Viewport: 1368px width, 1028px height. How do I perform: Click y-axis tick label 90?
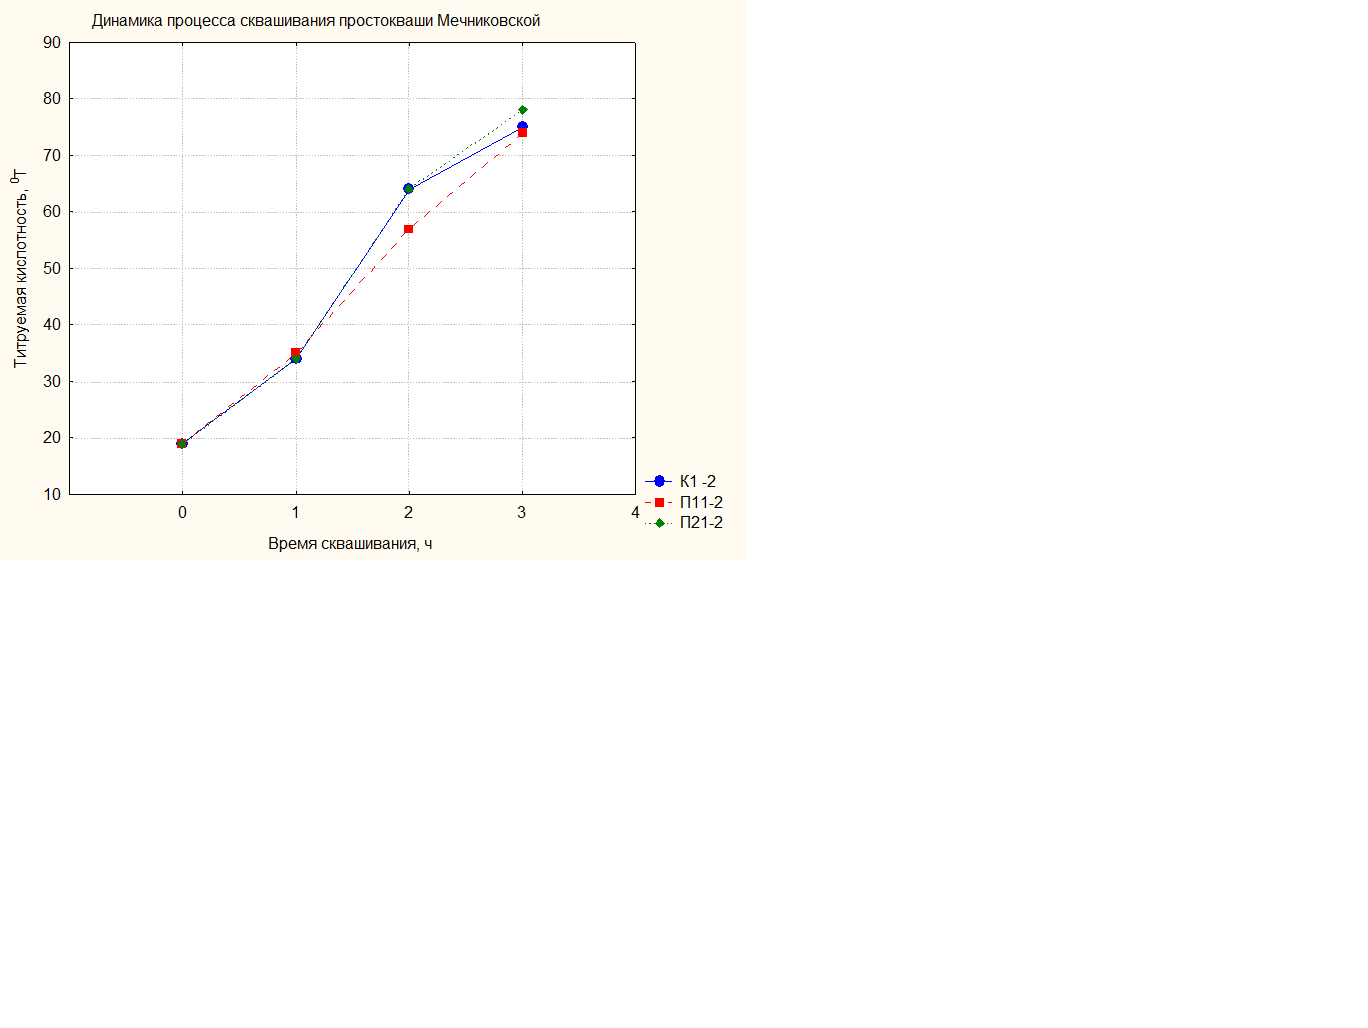(x=52, y=43)
